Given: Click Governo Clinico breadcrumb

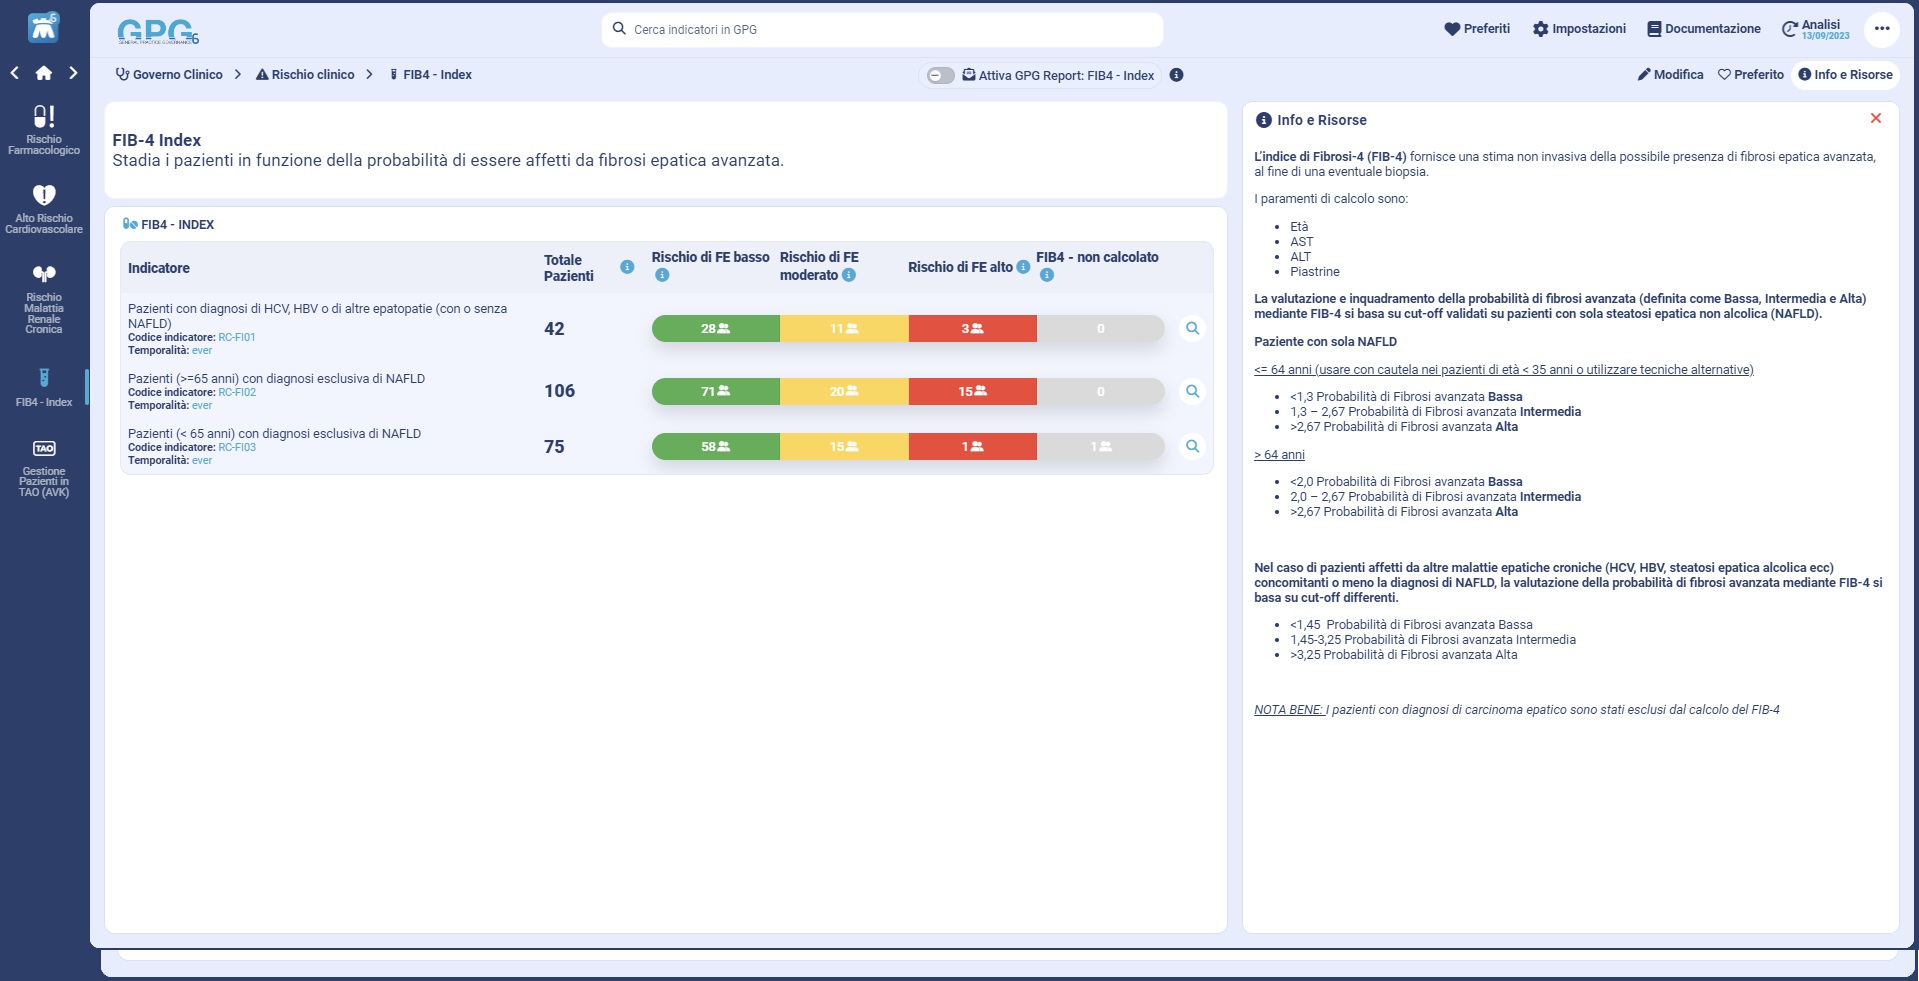Looking at the screenshot, I should 169,75.
